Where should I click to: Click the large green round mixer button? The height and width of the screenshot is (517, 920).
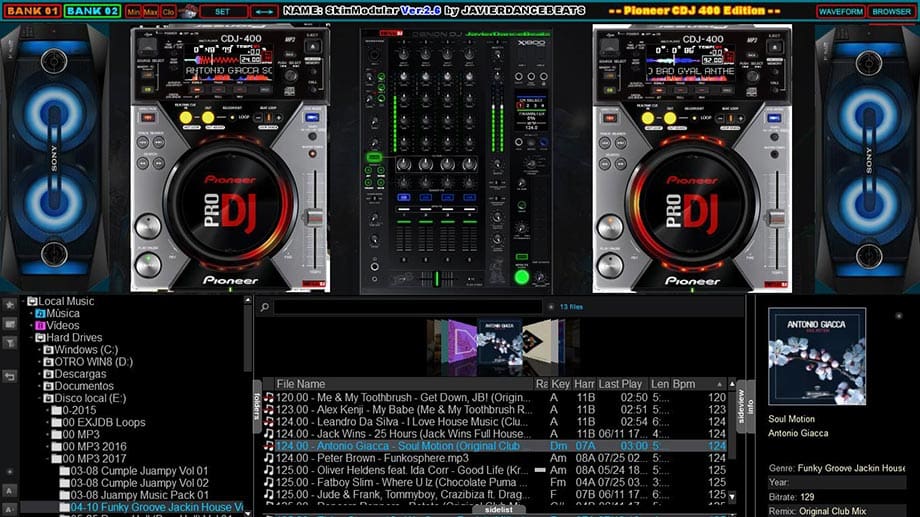pyautogui.click(x=522, y=278)
